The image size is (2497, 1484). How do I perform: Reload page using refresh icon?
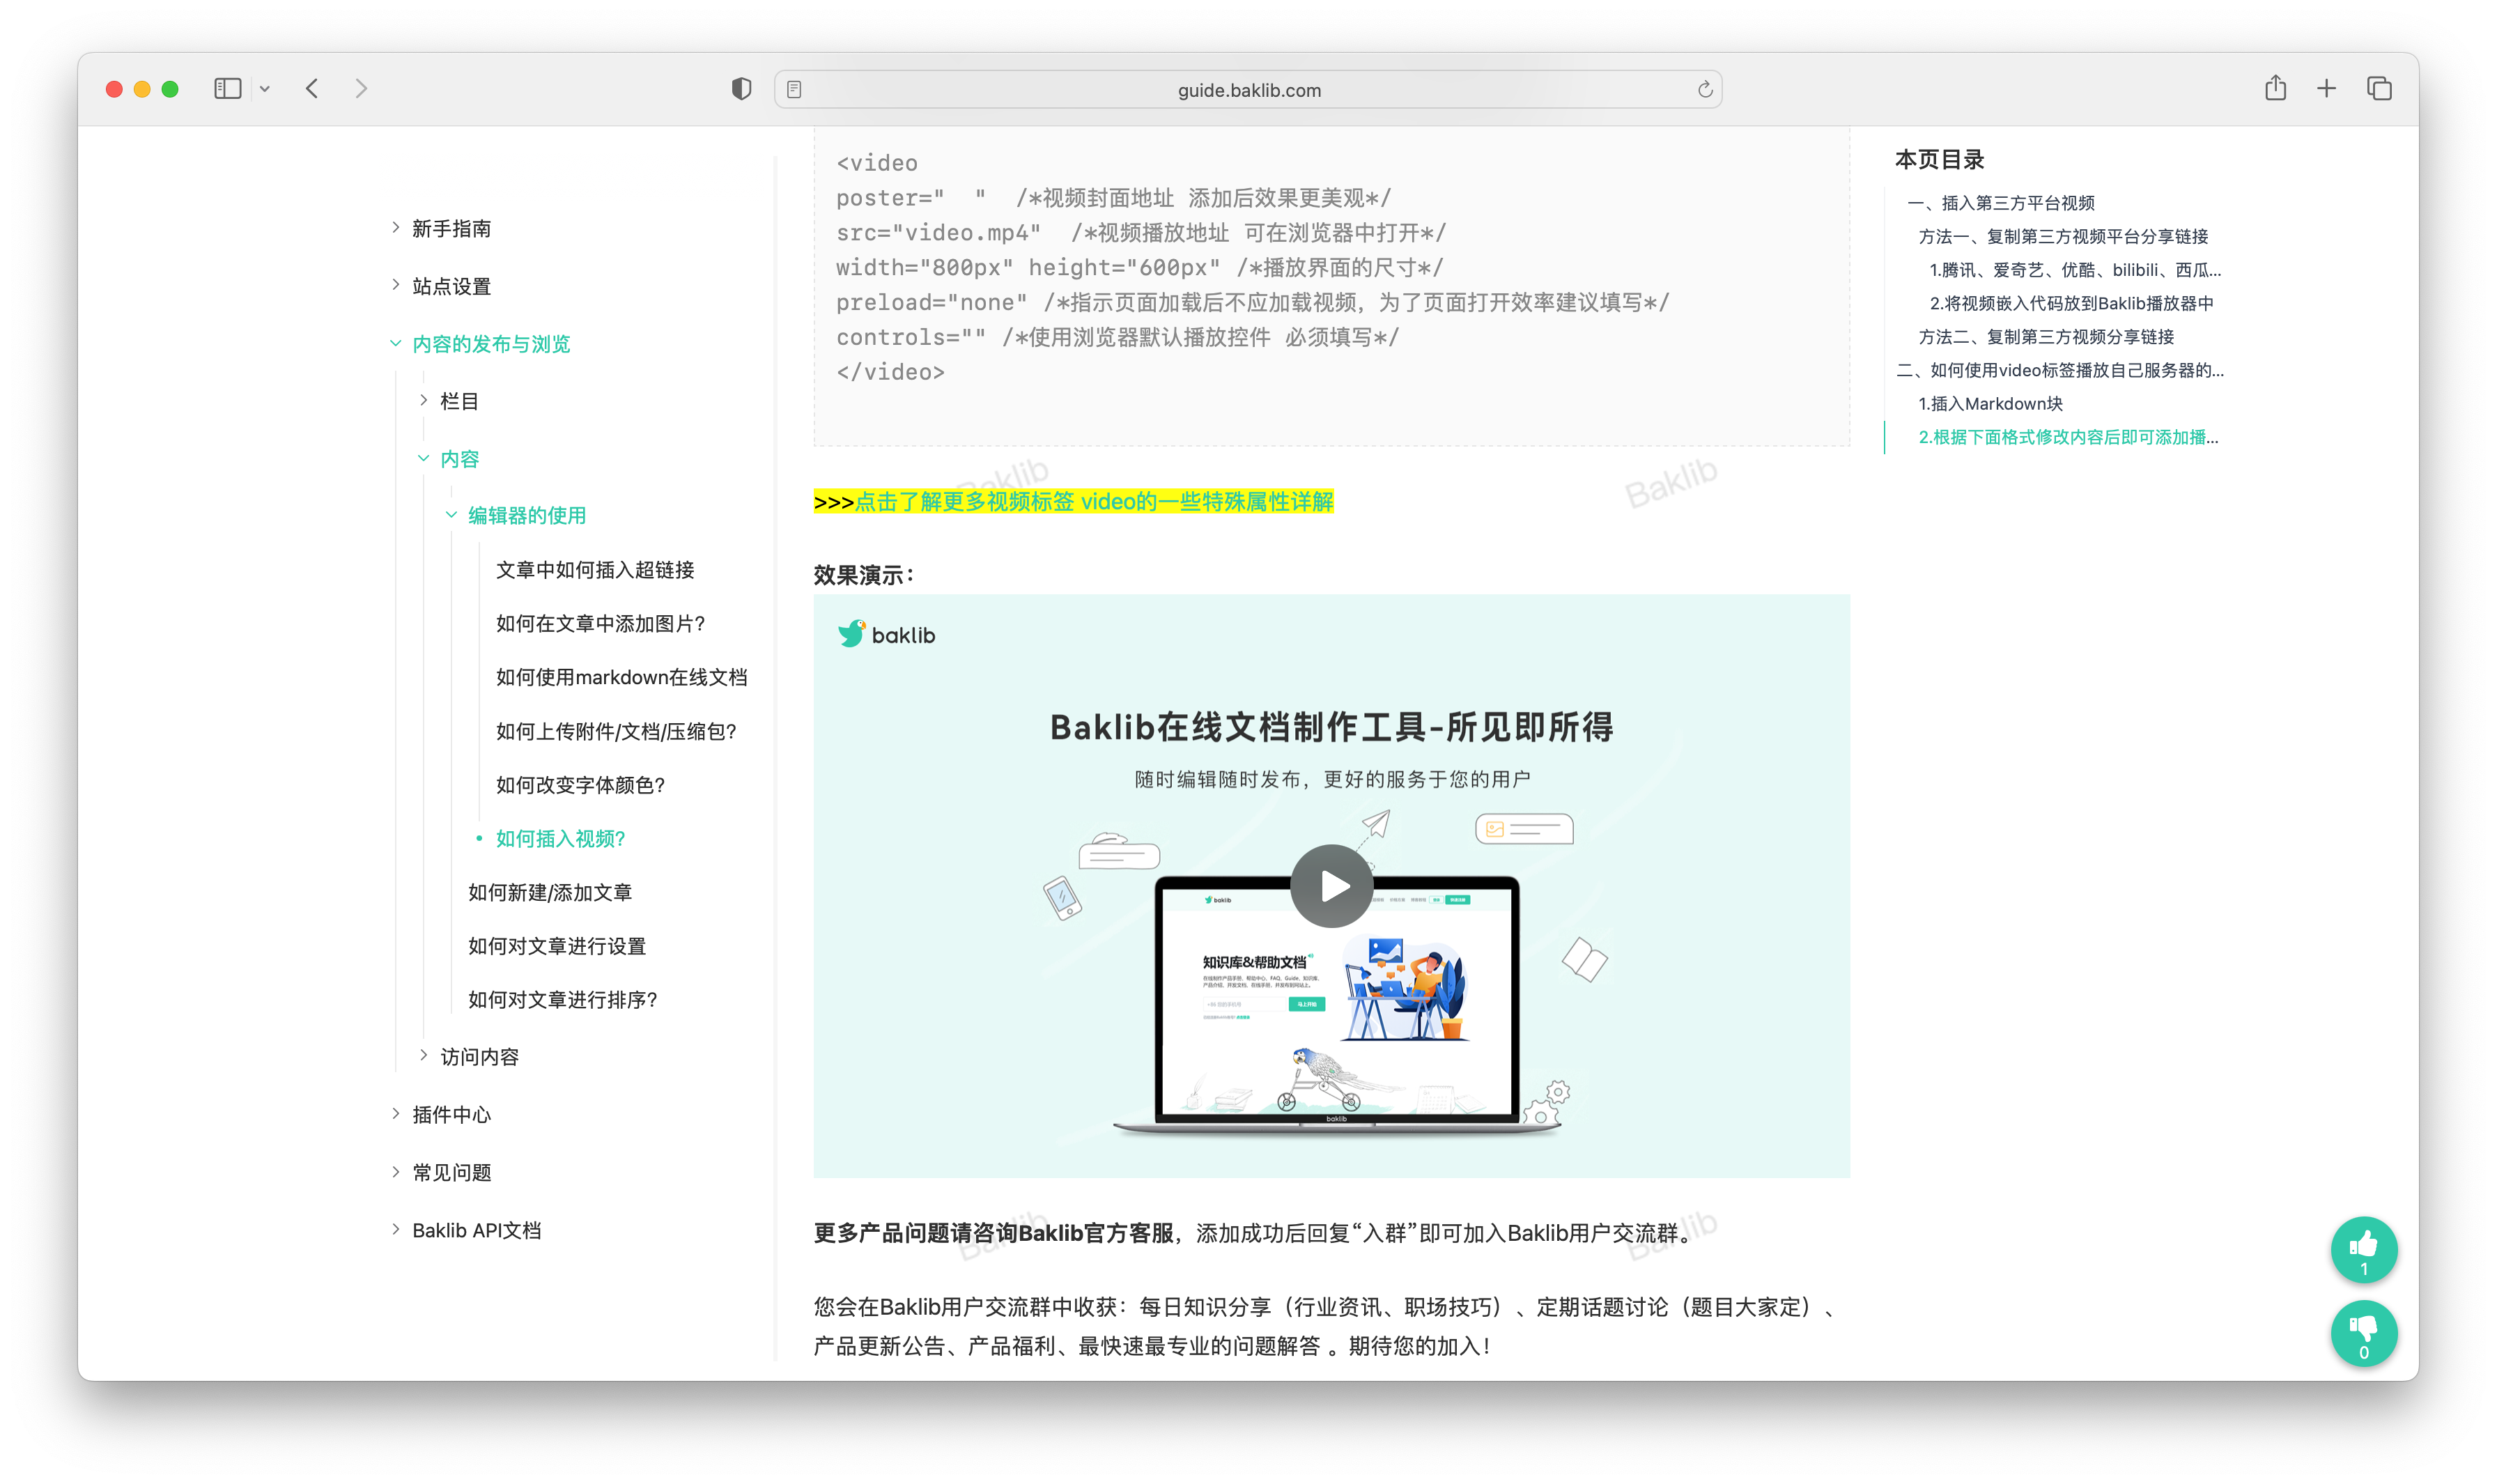tap(1704, 90)
